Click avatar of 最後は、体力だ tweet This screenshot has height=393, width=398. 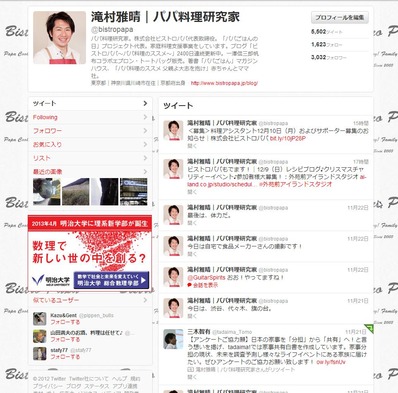(x=173, y=215)
